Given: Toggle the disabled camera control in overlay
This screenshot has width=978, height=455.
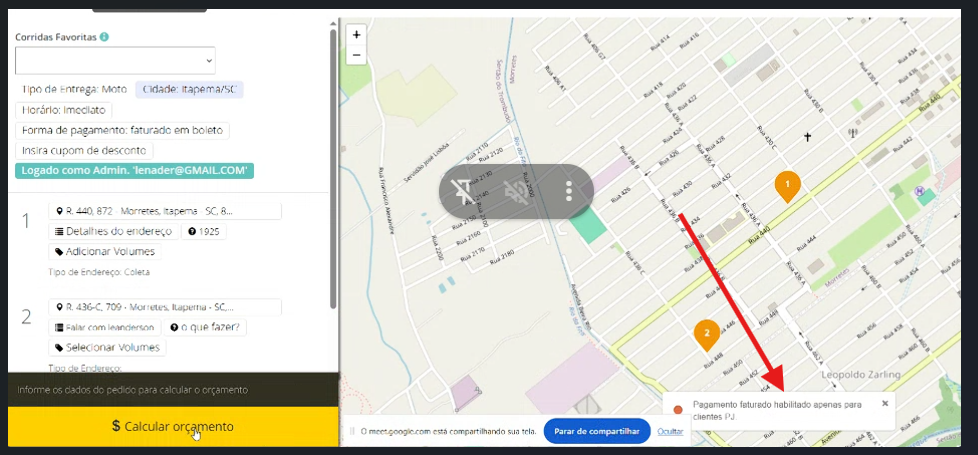Looking at the screenshot, I should point(515,192).
